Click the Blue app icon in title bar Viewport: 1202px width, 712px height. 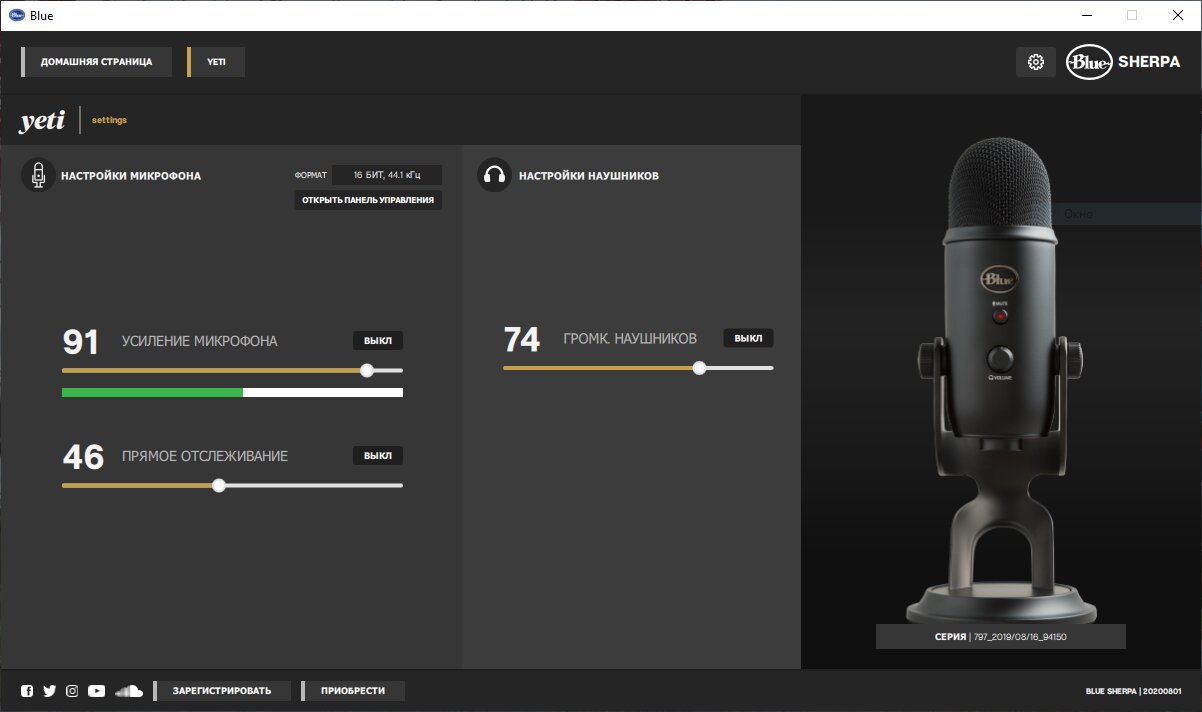[16, 15]
